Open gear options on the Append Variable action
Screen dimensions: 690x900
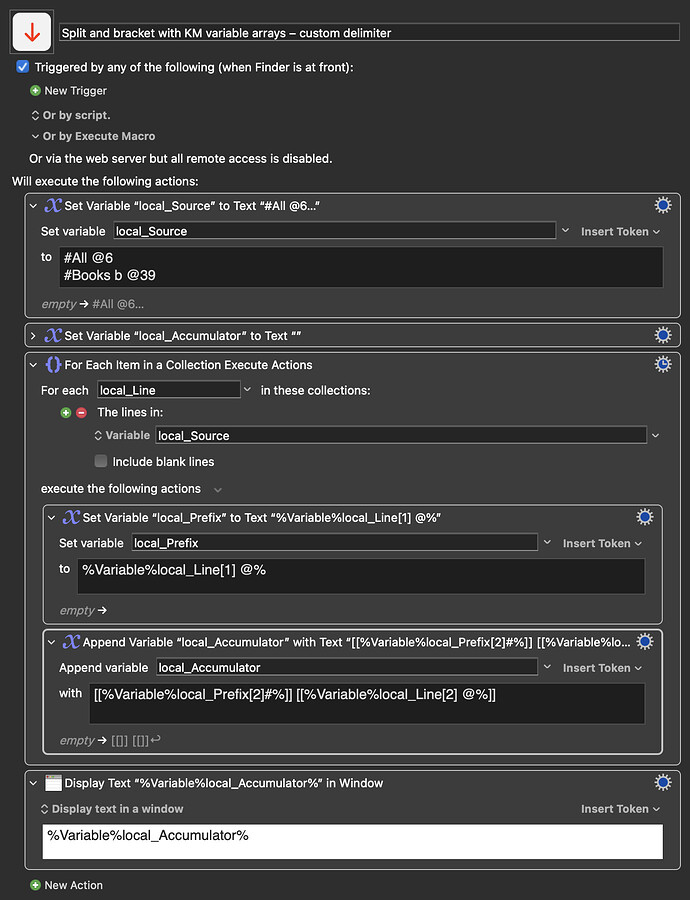point(645,641)
